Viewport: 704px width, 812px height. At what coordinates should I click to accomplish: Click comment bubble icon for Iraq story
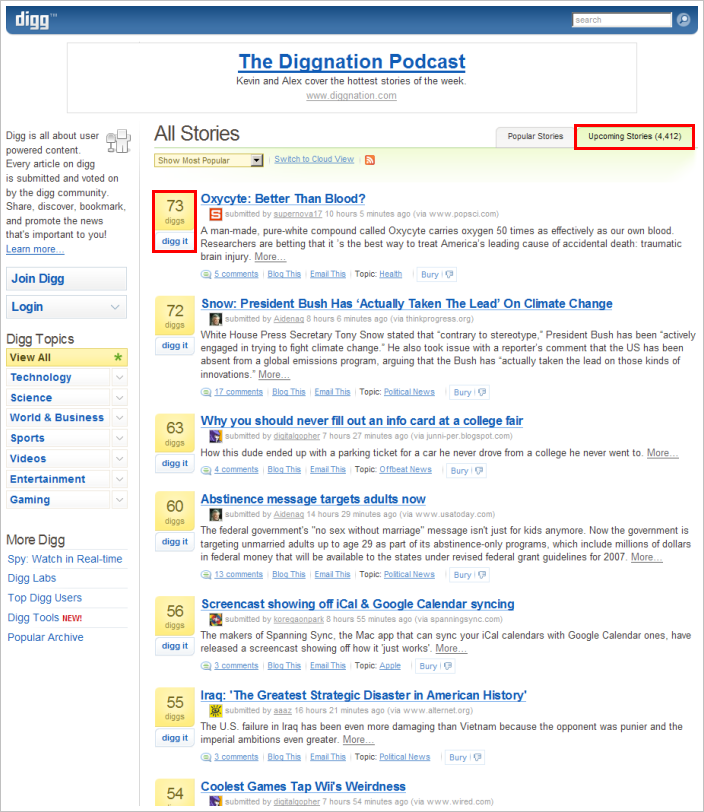point(206,757)
